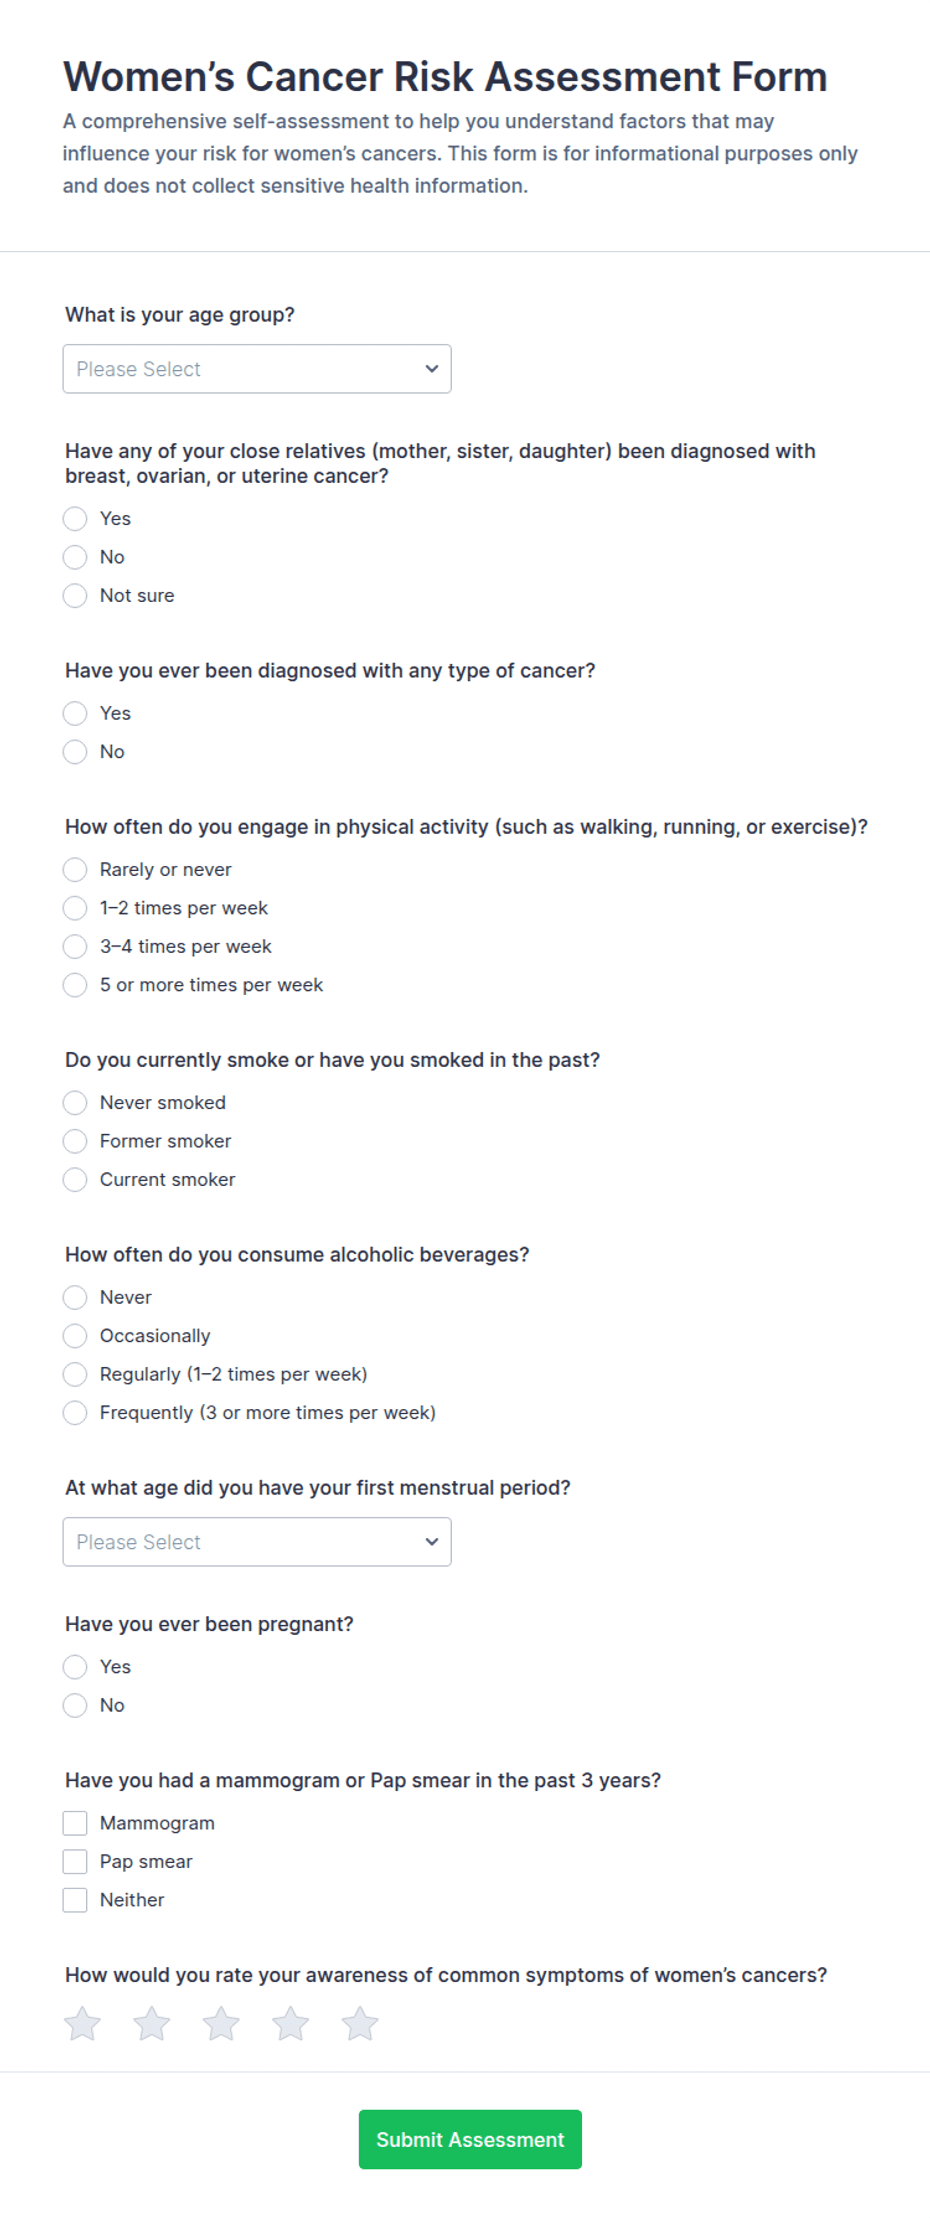
Task: Expand the first menstrual period age dropdown
Action: pos(257,1542)
